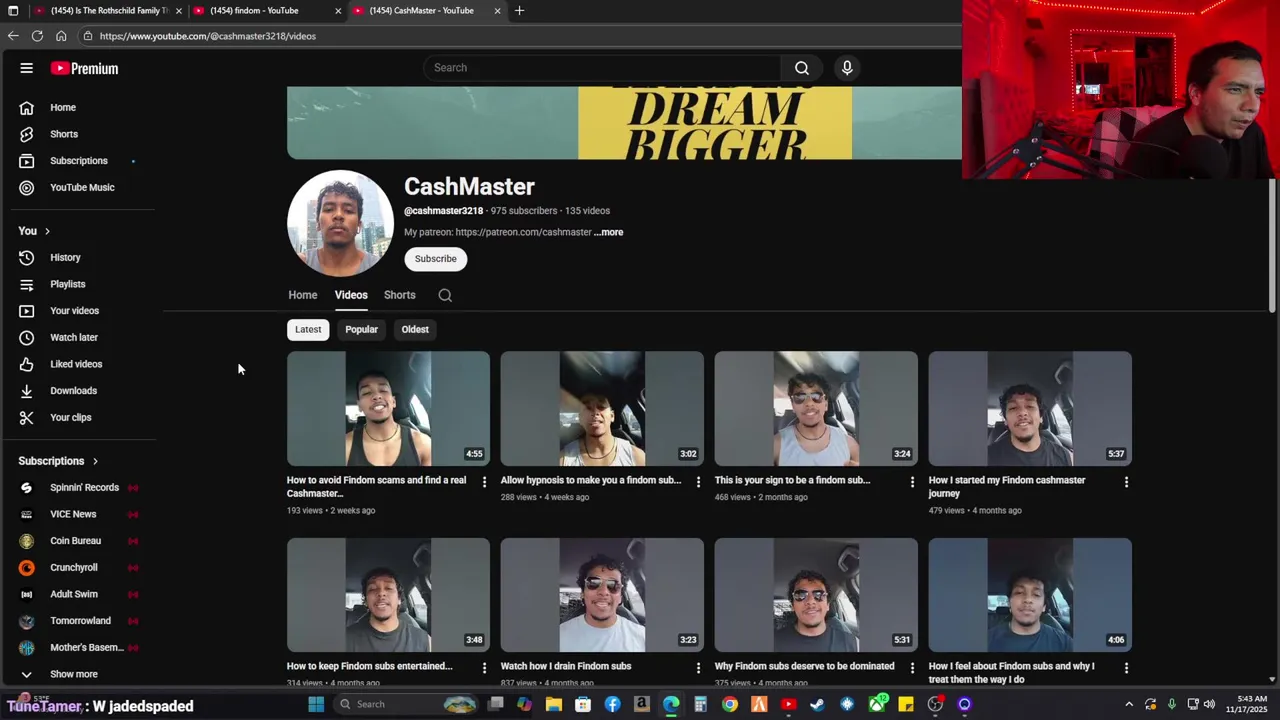Open File Explorer from taskbar

coord(554,704)
